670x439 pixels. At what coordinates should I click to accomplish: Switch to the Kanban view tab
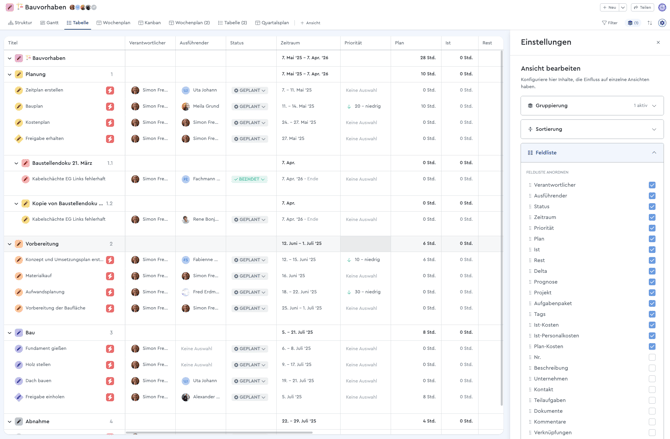point(150,23)
